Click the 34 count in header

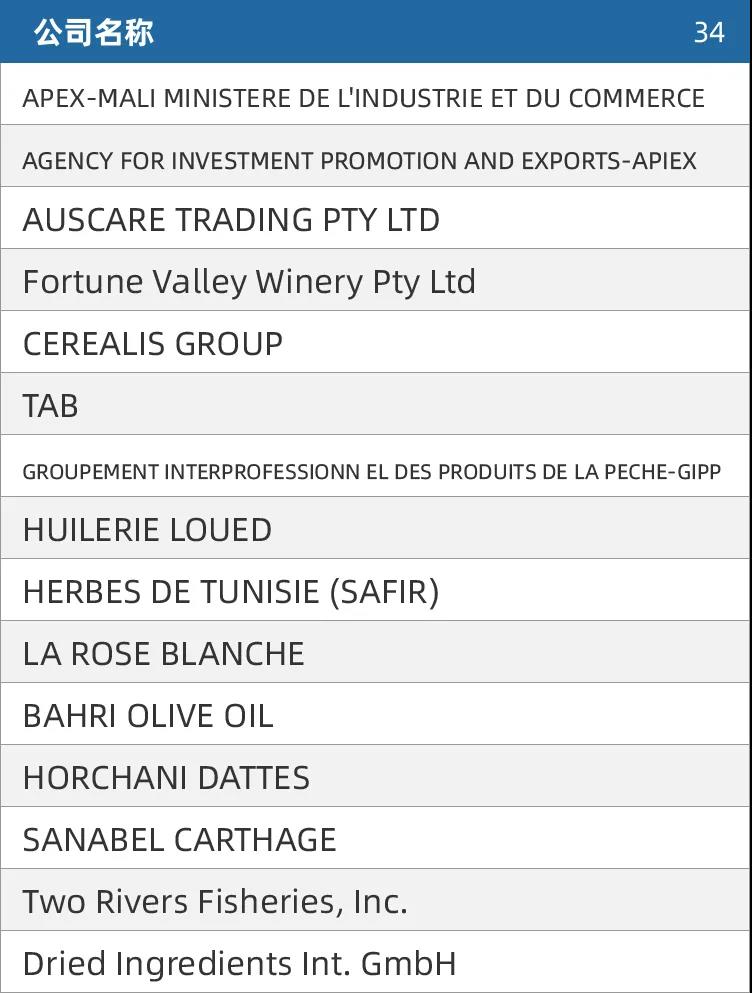709,32
